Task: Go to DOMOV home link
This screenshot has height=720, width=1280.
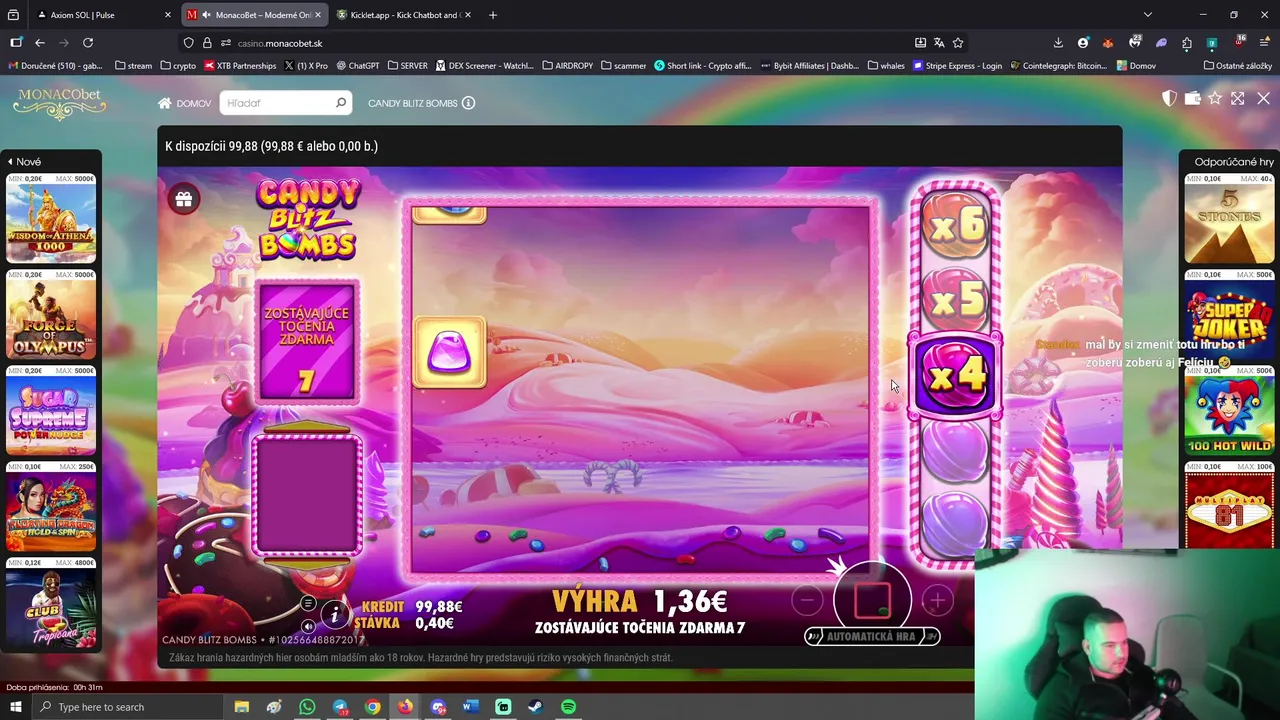Action: click(184, 103)
